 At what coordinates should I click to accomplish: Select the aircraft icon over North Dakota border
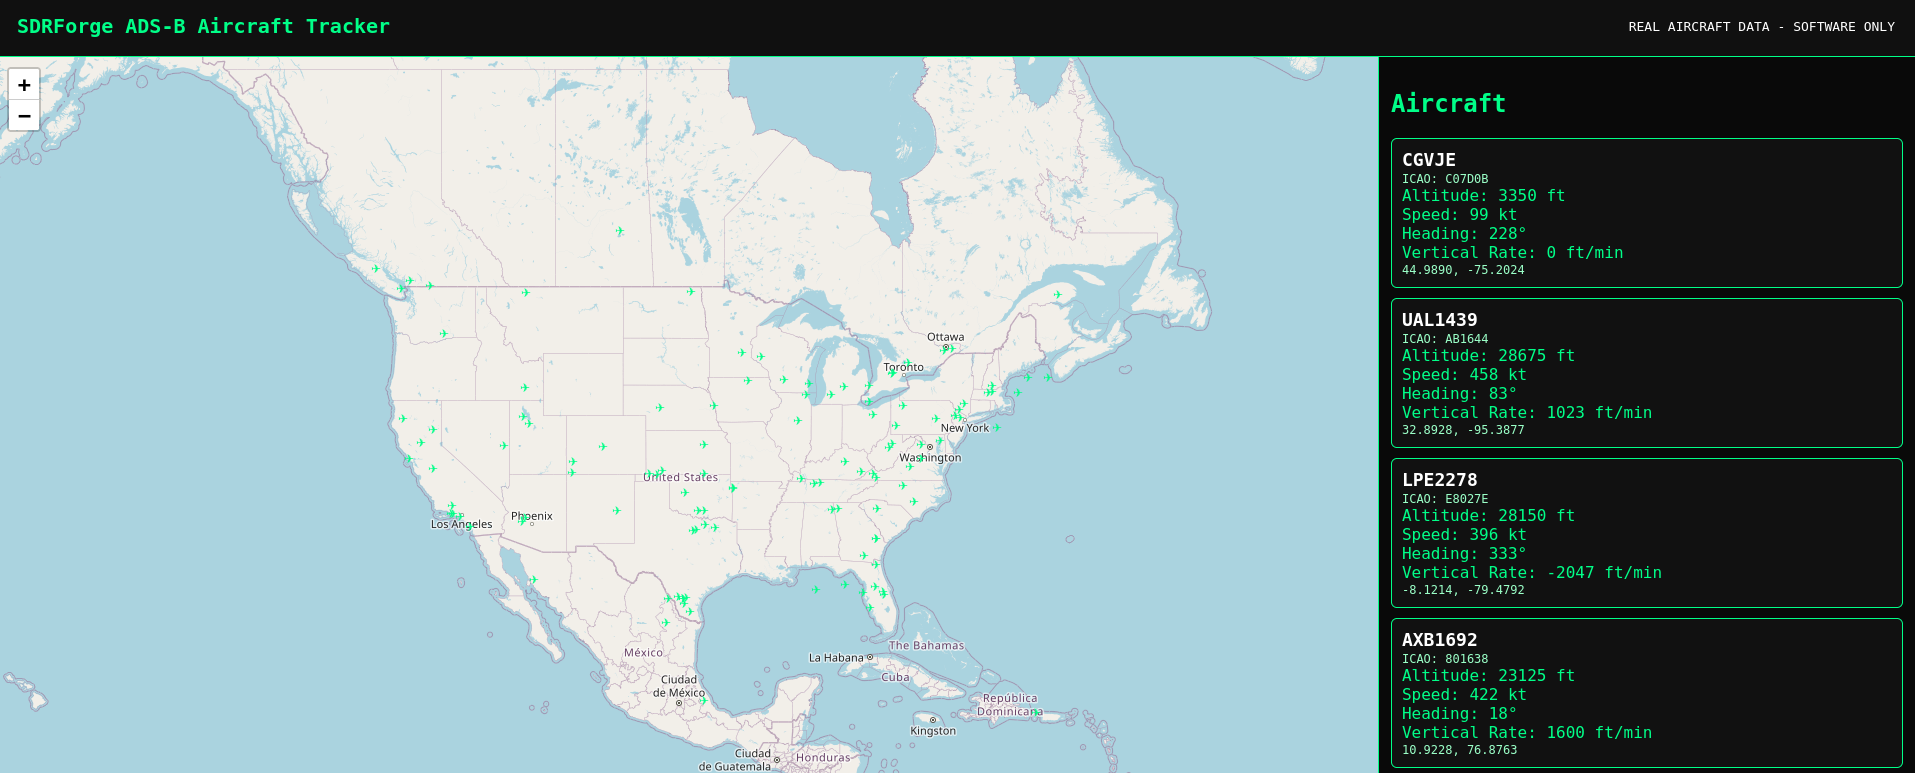[x=690, y=292]
